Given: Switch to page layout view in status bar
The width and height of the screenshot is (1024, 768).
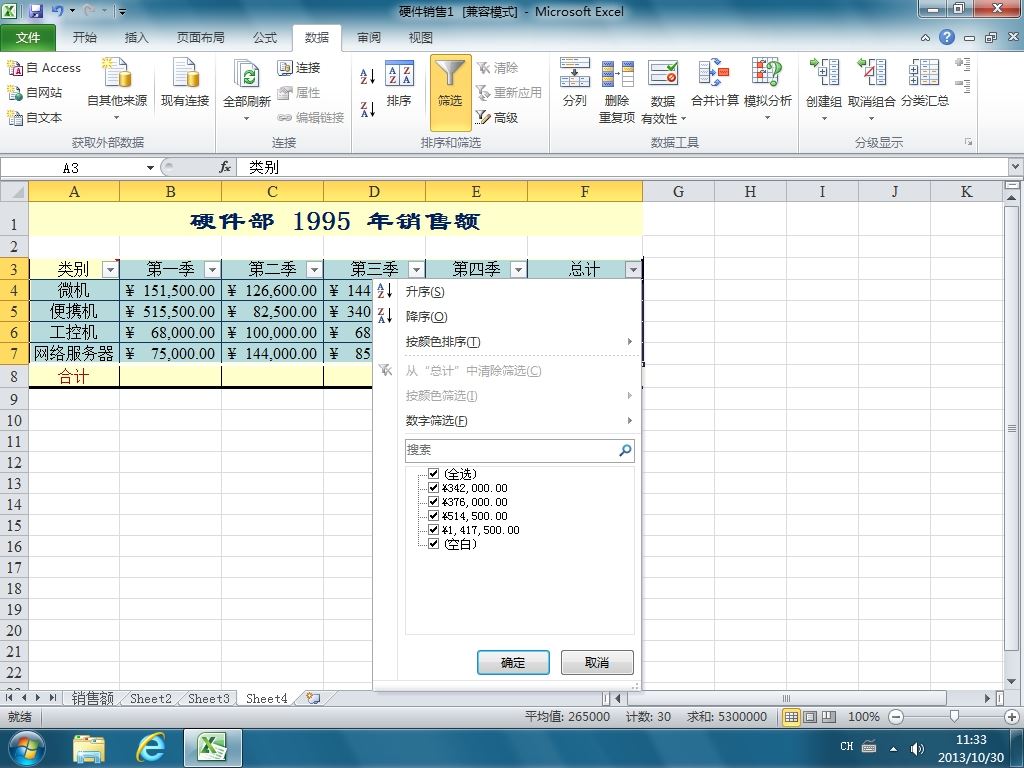Looking at the screenshot, I should pos(810,717).
